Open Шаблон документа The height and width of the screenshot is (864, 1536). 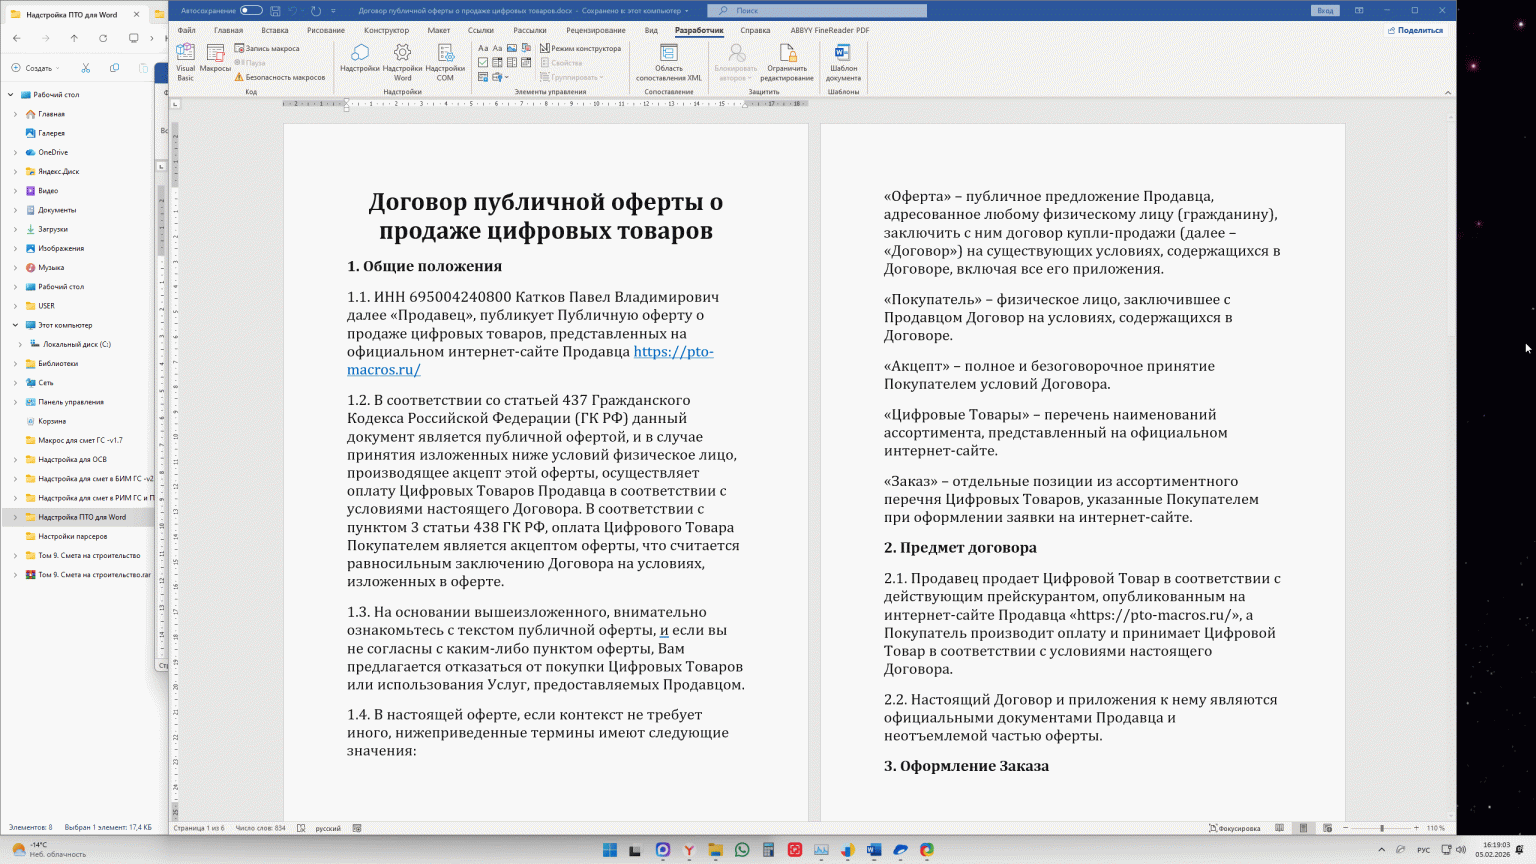[842, 63]
